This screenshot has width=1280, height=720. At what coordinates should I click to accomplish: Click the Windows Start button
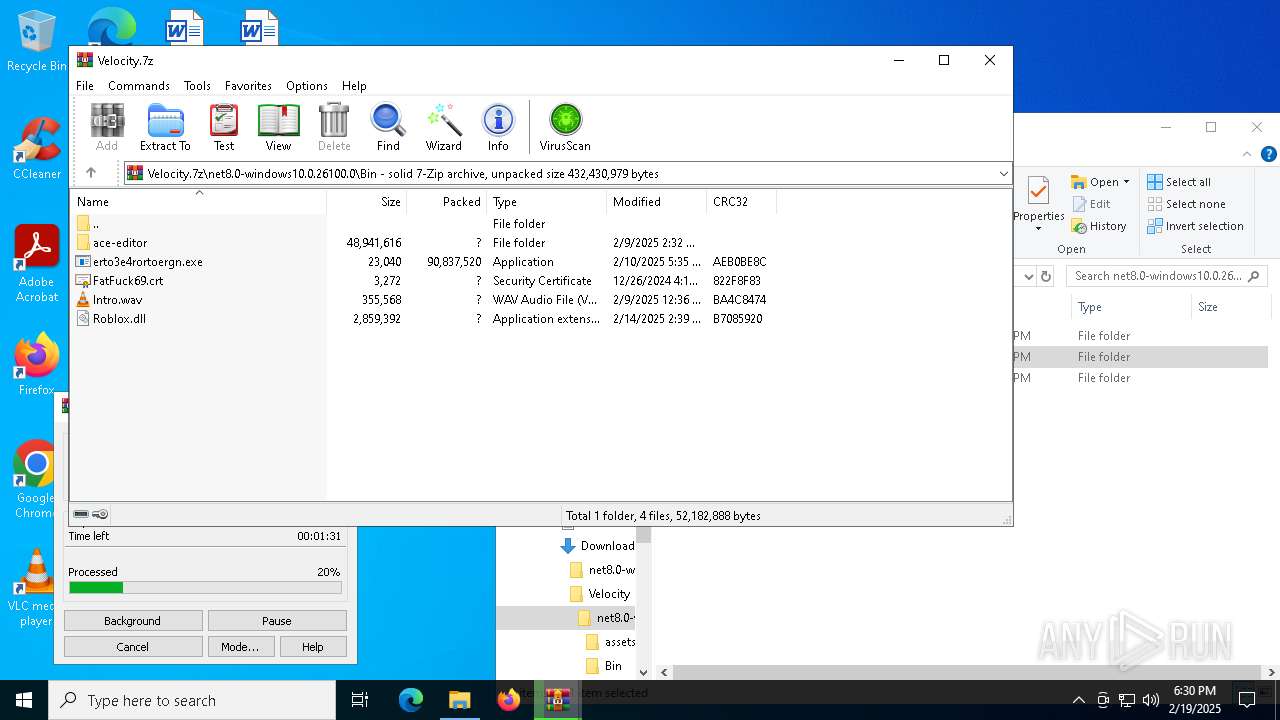coord(24,700)
